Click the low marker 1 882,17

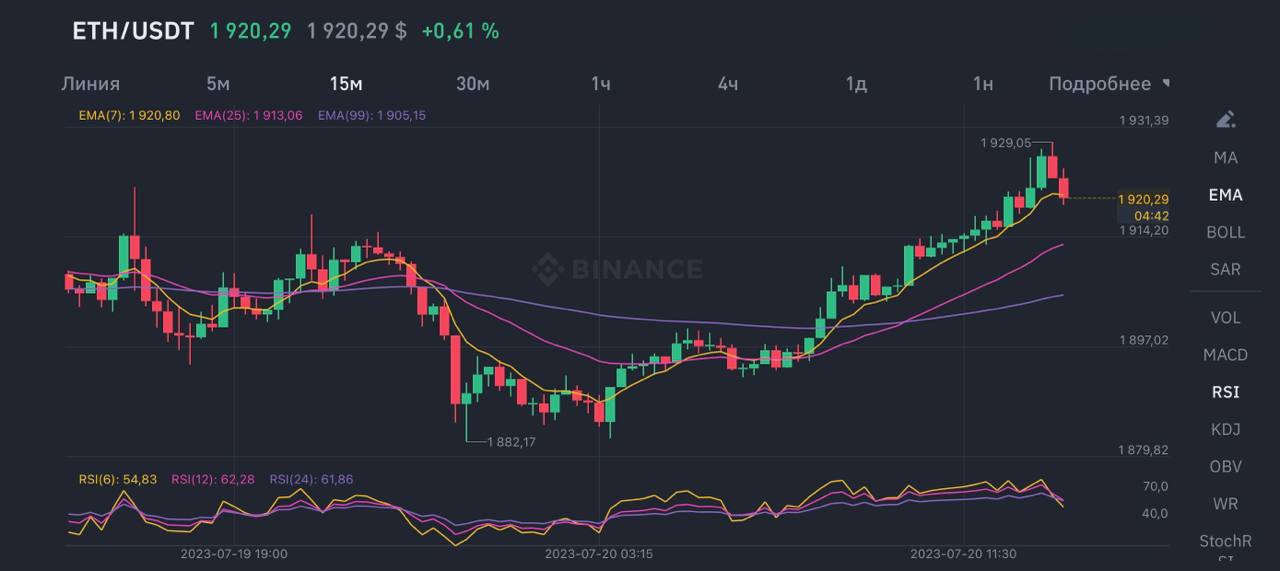[x=511, y=442]
